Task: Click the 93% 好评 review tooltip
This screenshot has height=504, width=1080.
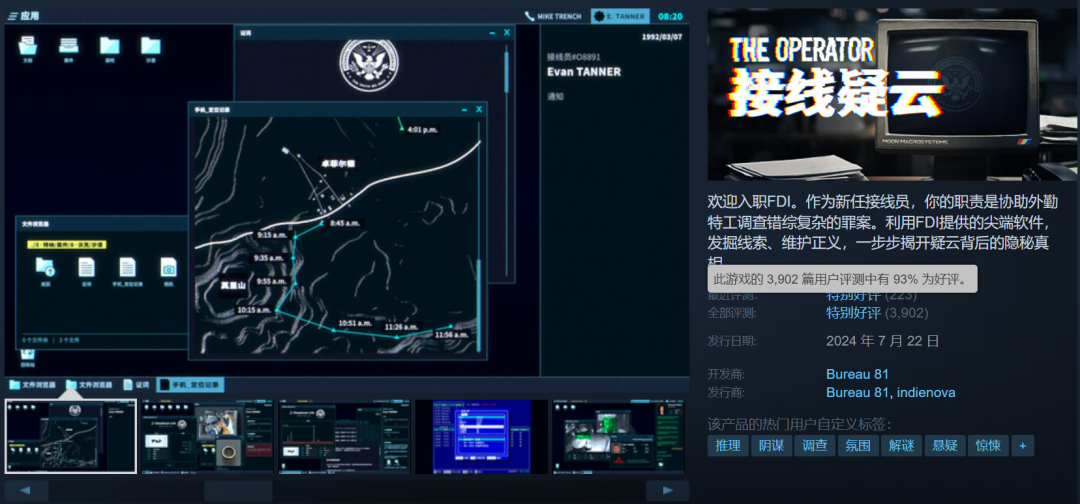Action: pyautogui.click(x=842, y=279)
